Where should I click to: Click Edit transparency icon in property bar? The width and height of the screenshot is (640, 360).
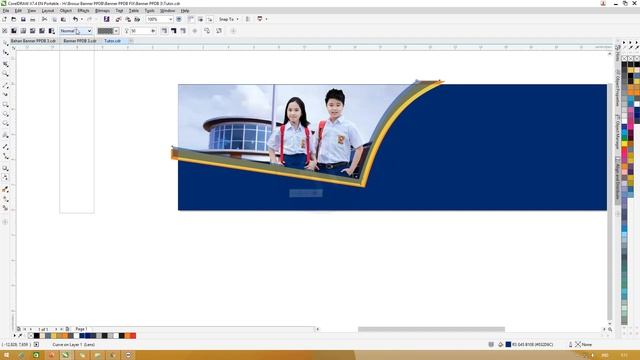[x=219, y=31]
